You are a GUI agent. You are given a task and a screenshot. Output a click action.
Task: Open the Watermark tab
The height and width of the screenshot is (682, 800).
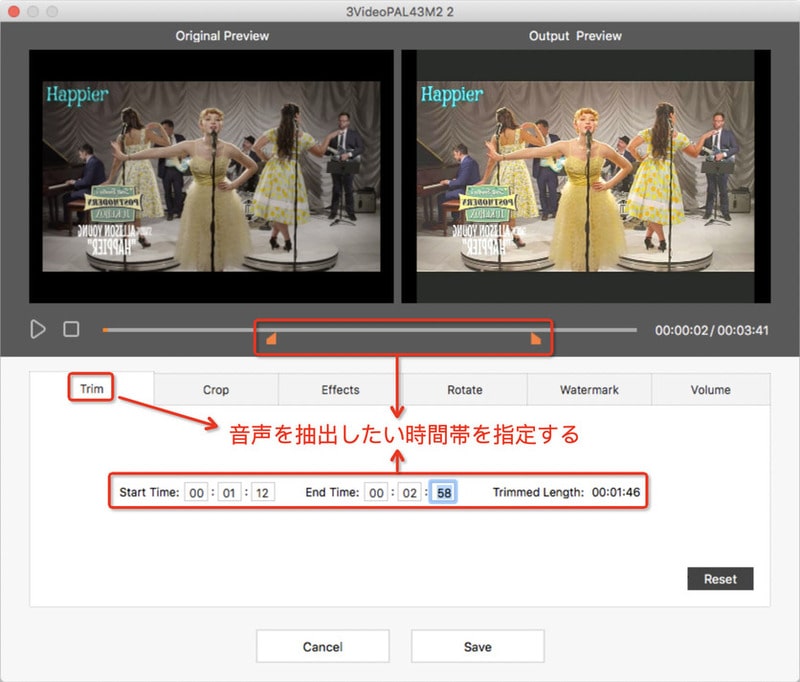point(589,390)
